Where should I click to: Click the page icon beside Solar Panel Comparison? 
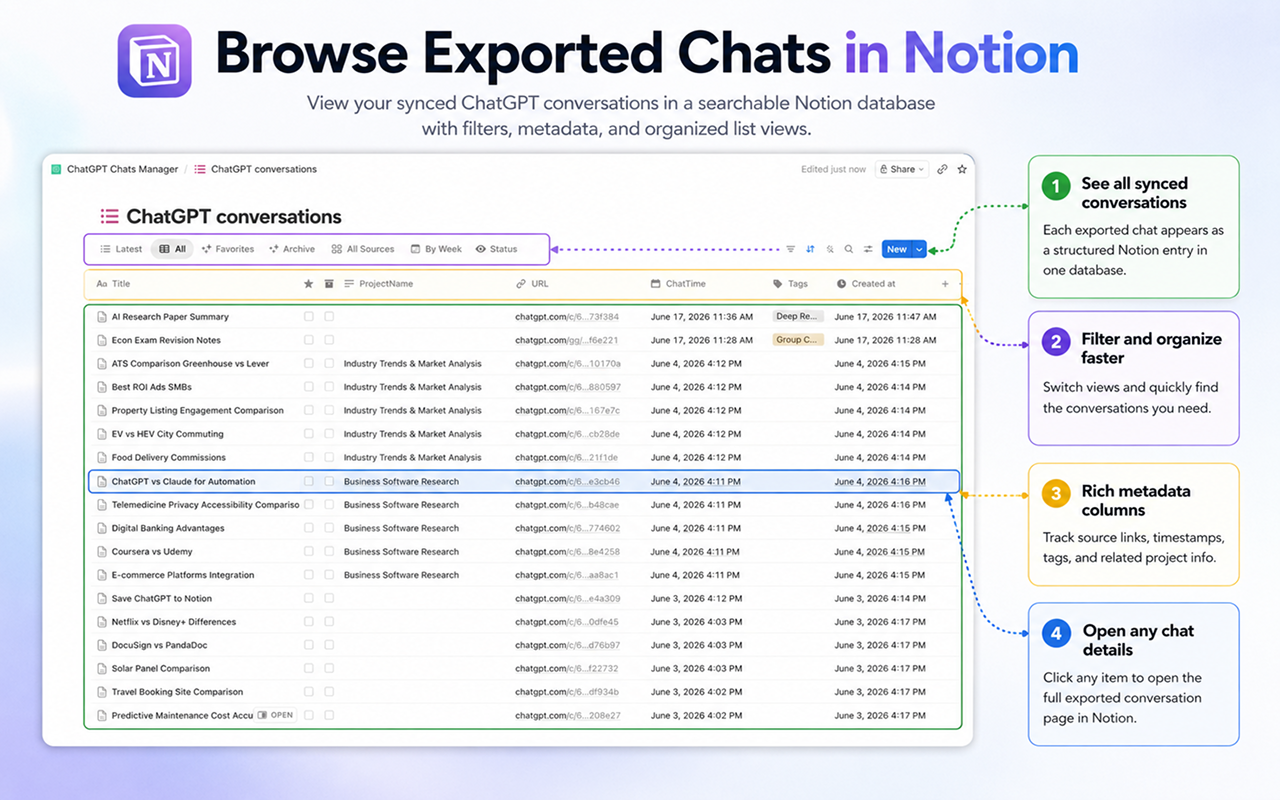click(102, 669)
